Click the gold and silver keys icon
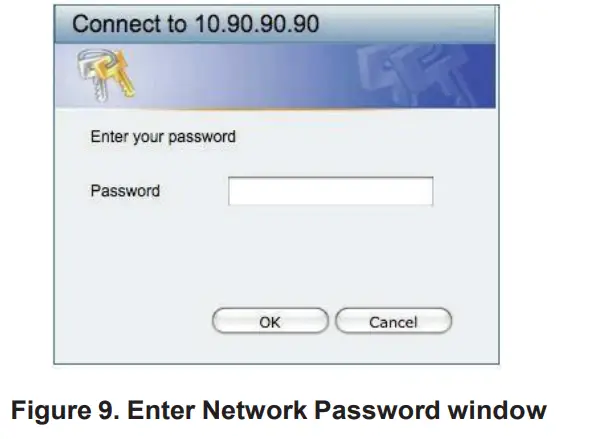This screenshot has height=439, width=601. point(106,74)
